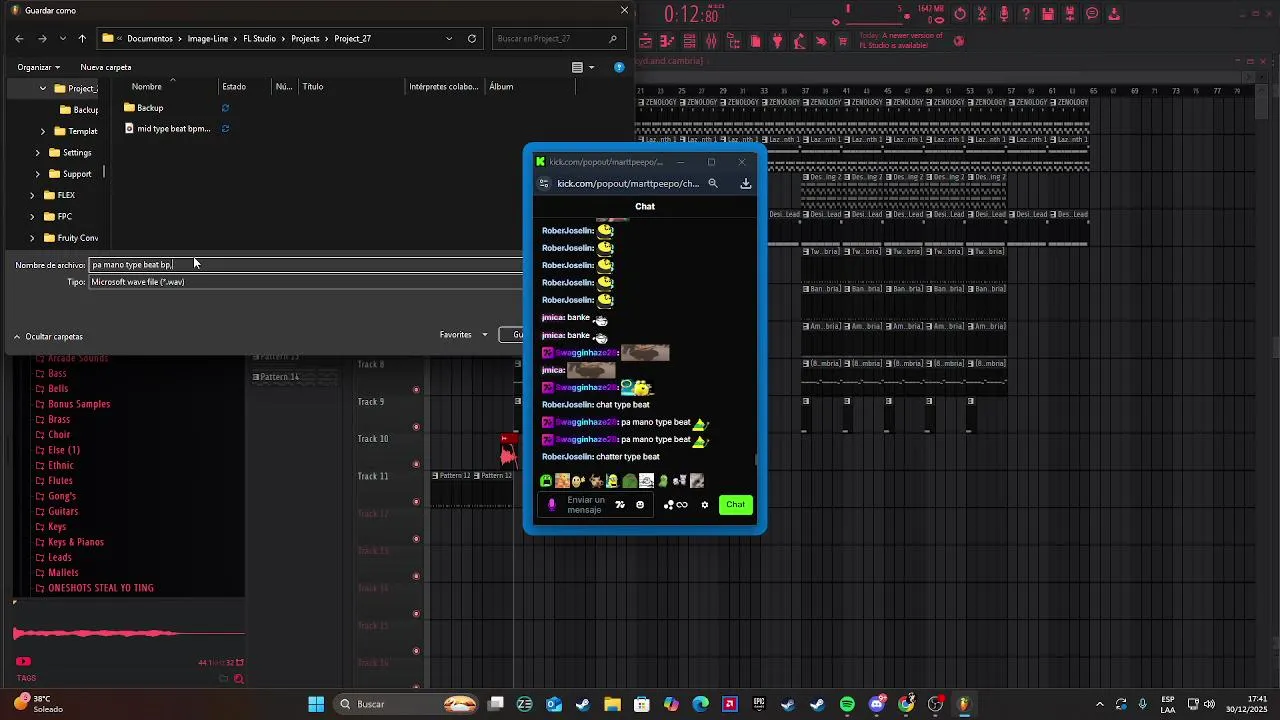Open FL Studio playlist view icon

[645, 41]
